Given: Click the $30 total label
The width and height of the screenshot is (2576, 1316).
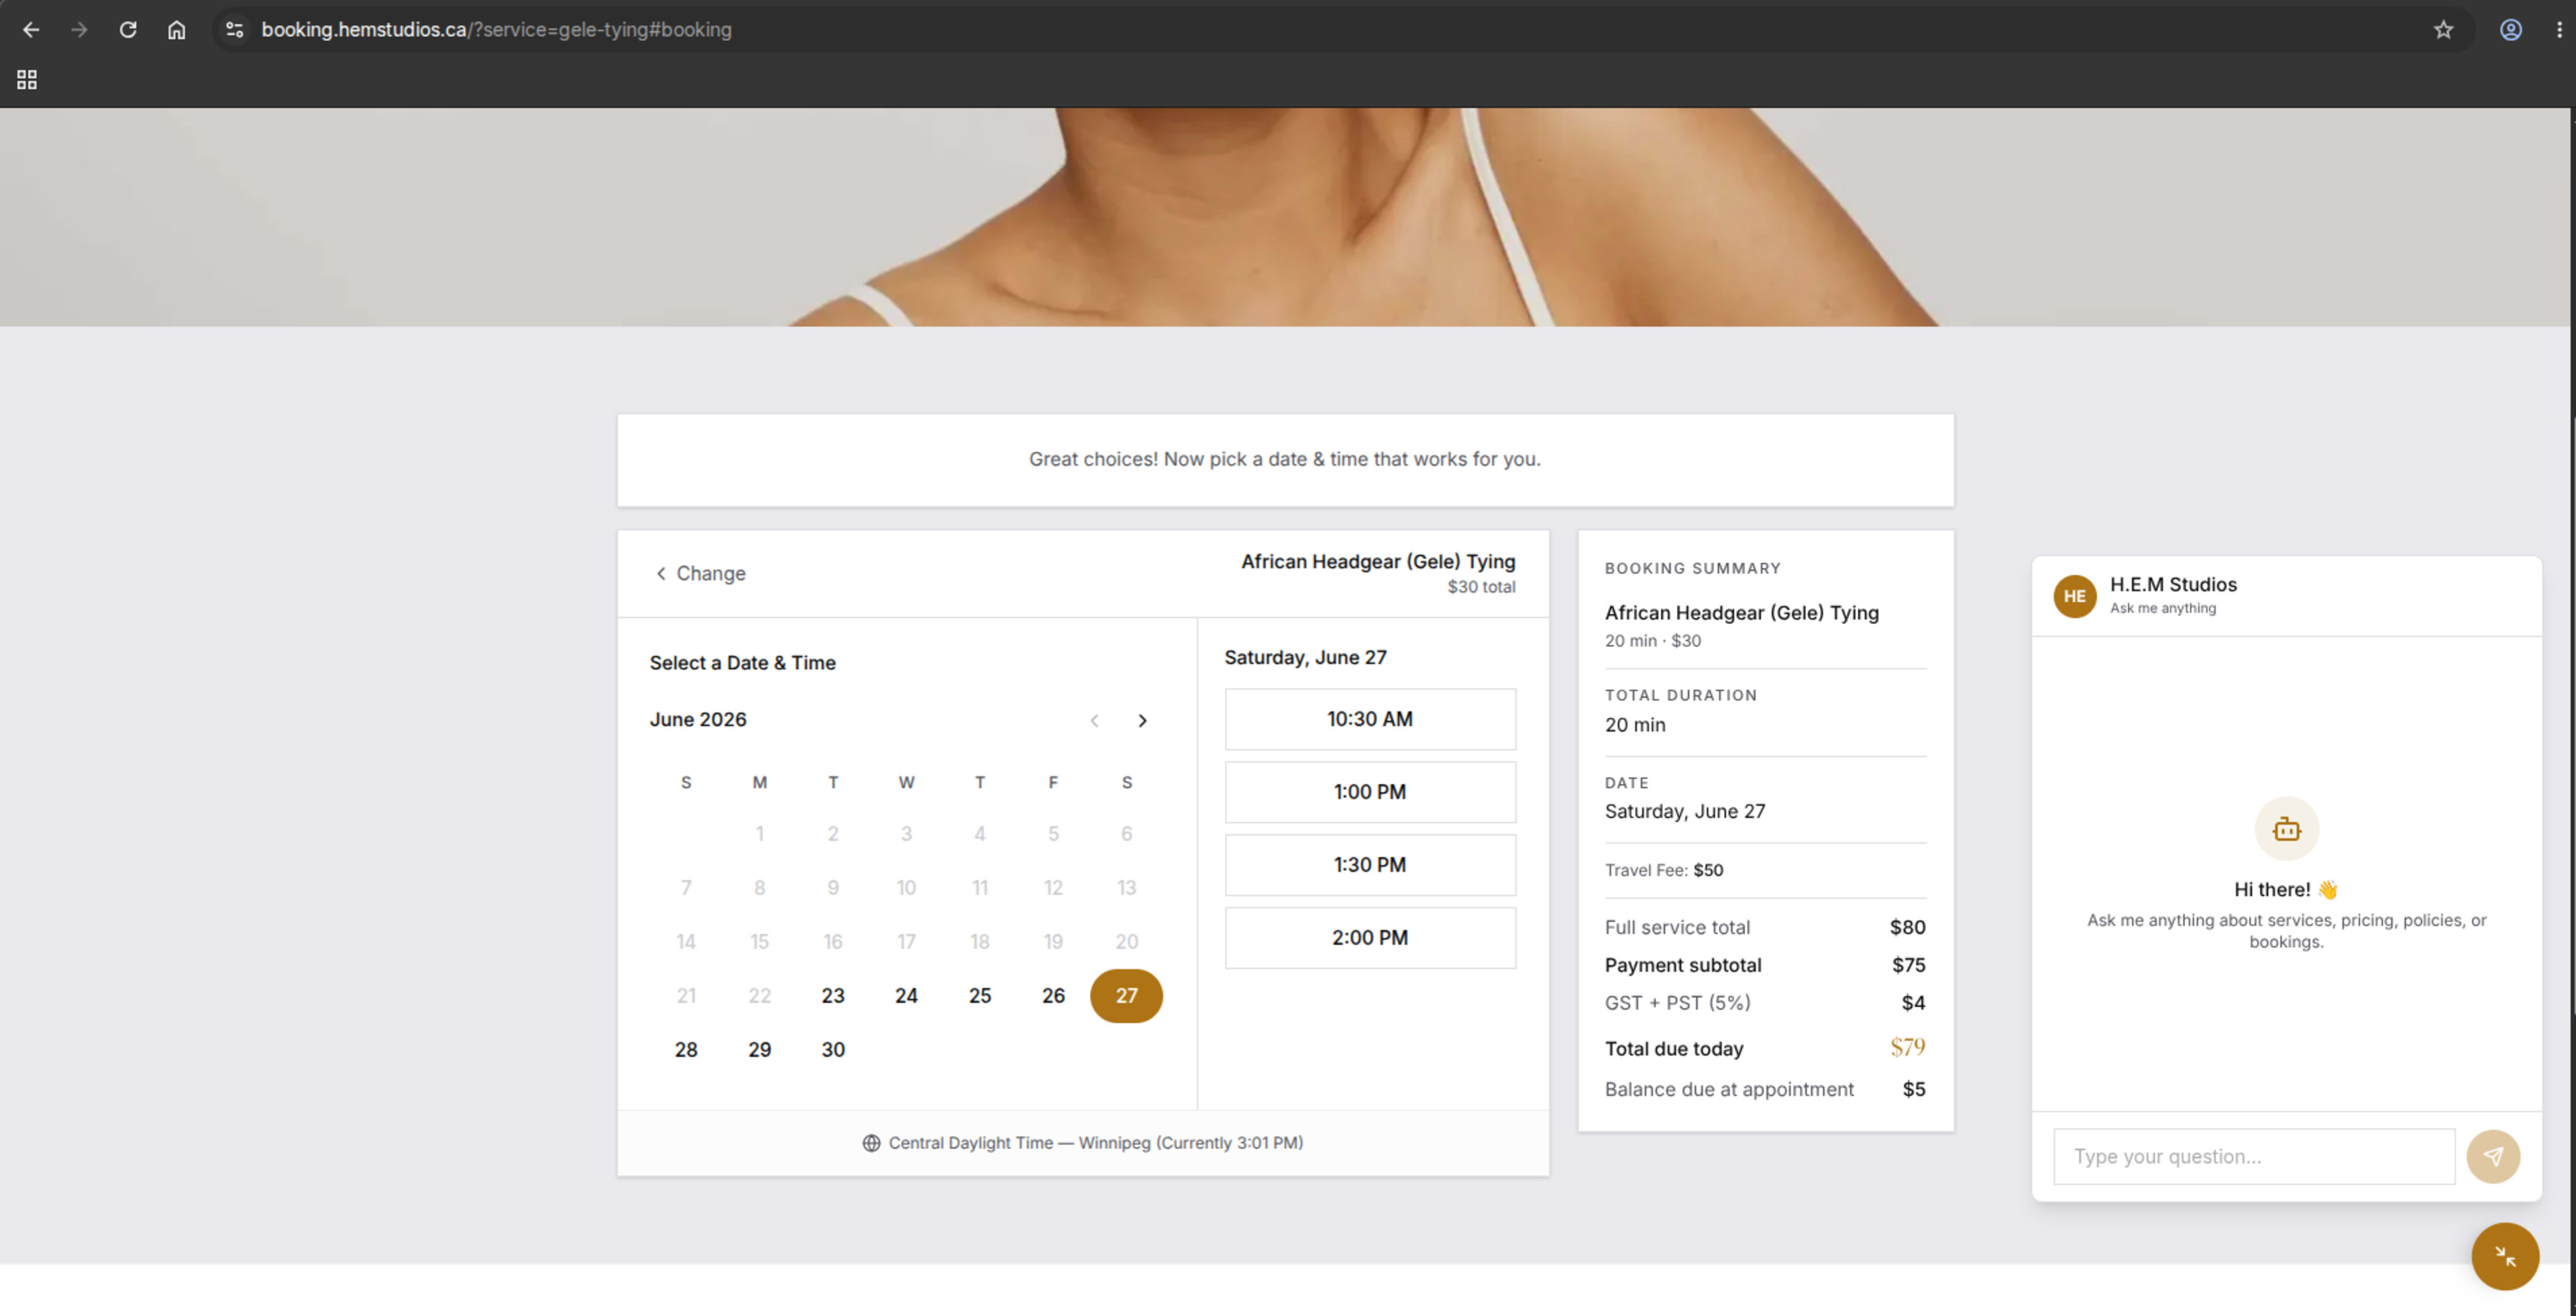Looking at the screenshot, I should tap(1481, 587).
